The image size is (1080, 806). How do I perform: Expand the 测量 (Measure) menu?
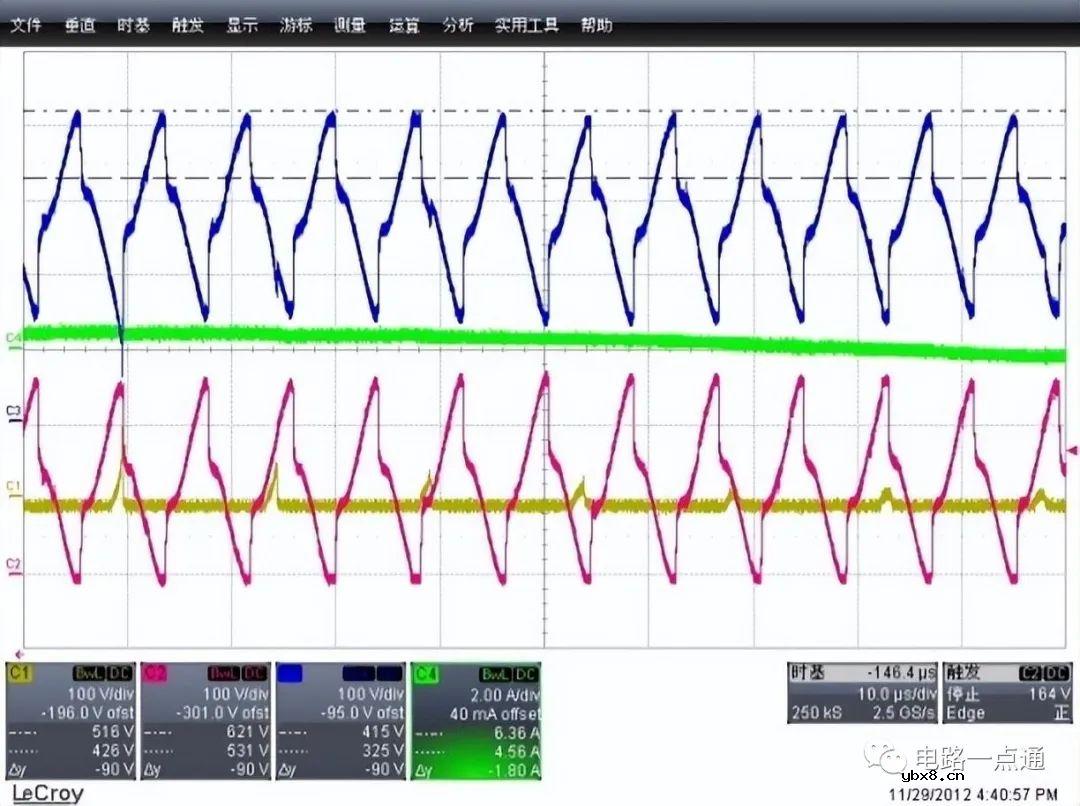coord(350,26)
